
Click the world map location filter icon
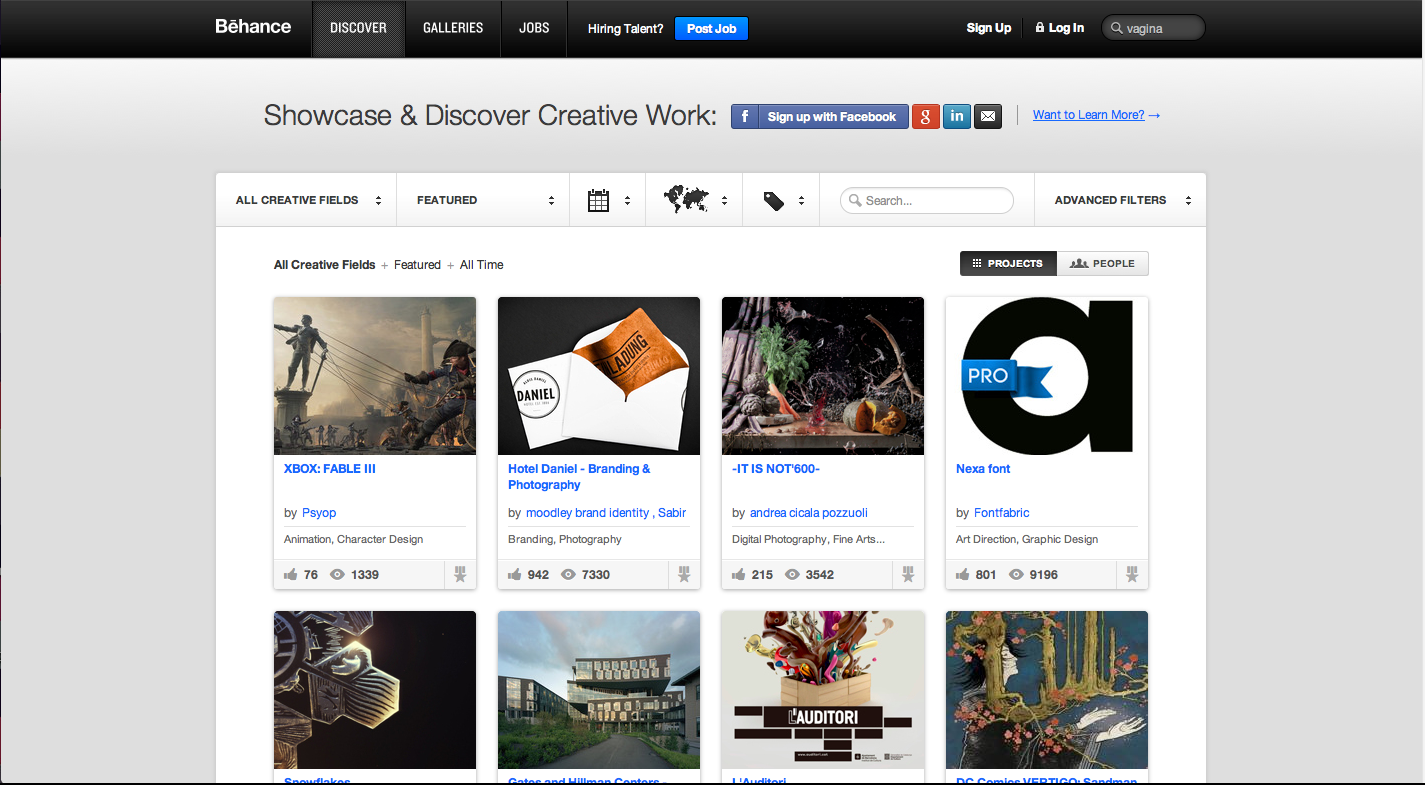[x=688, y=199]
